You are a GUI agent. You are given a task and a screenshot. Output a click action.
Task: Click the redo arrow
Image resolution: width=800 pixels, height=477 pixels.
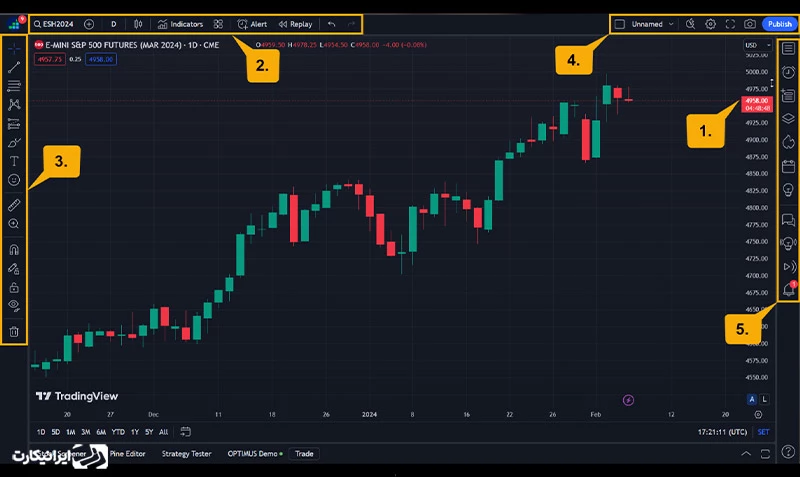351,24
